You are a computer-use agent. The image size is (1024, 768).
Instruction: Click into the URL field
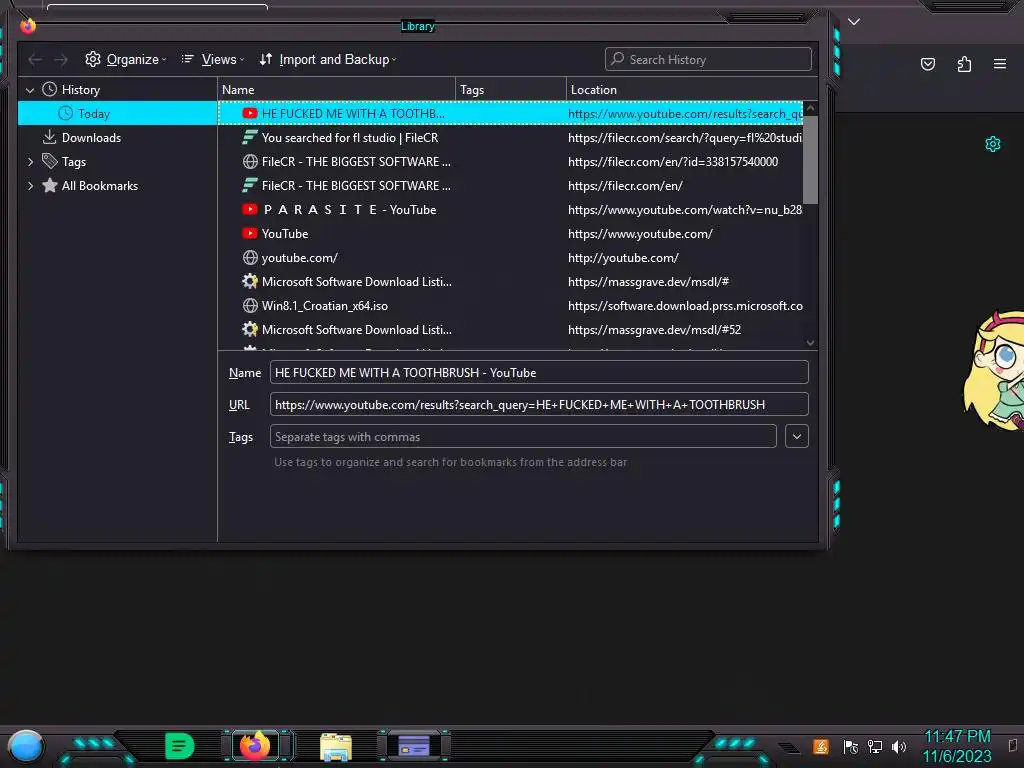tap(539, 404)
